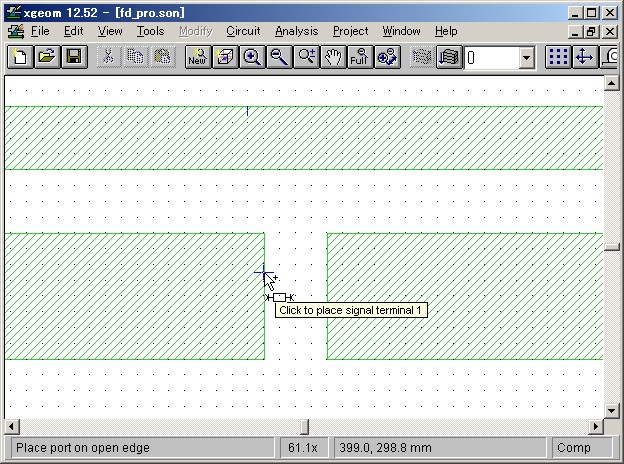Click the Copy icon in toolbar

click(135, 57)
